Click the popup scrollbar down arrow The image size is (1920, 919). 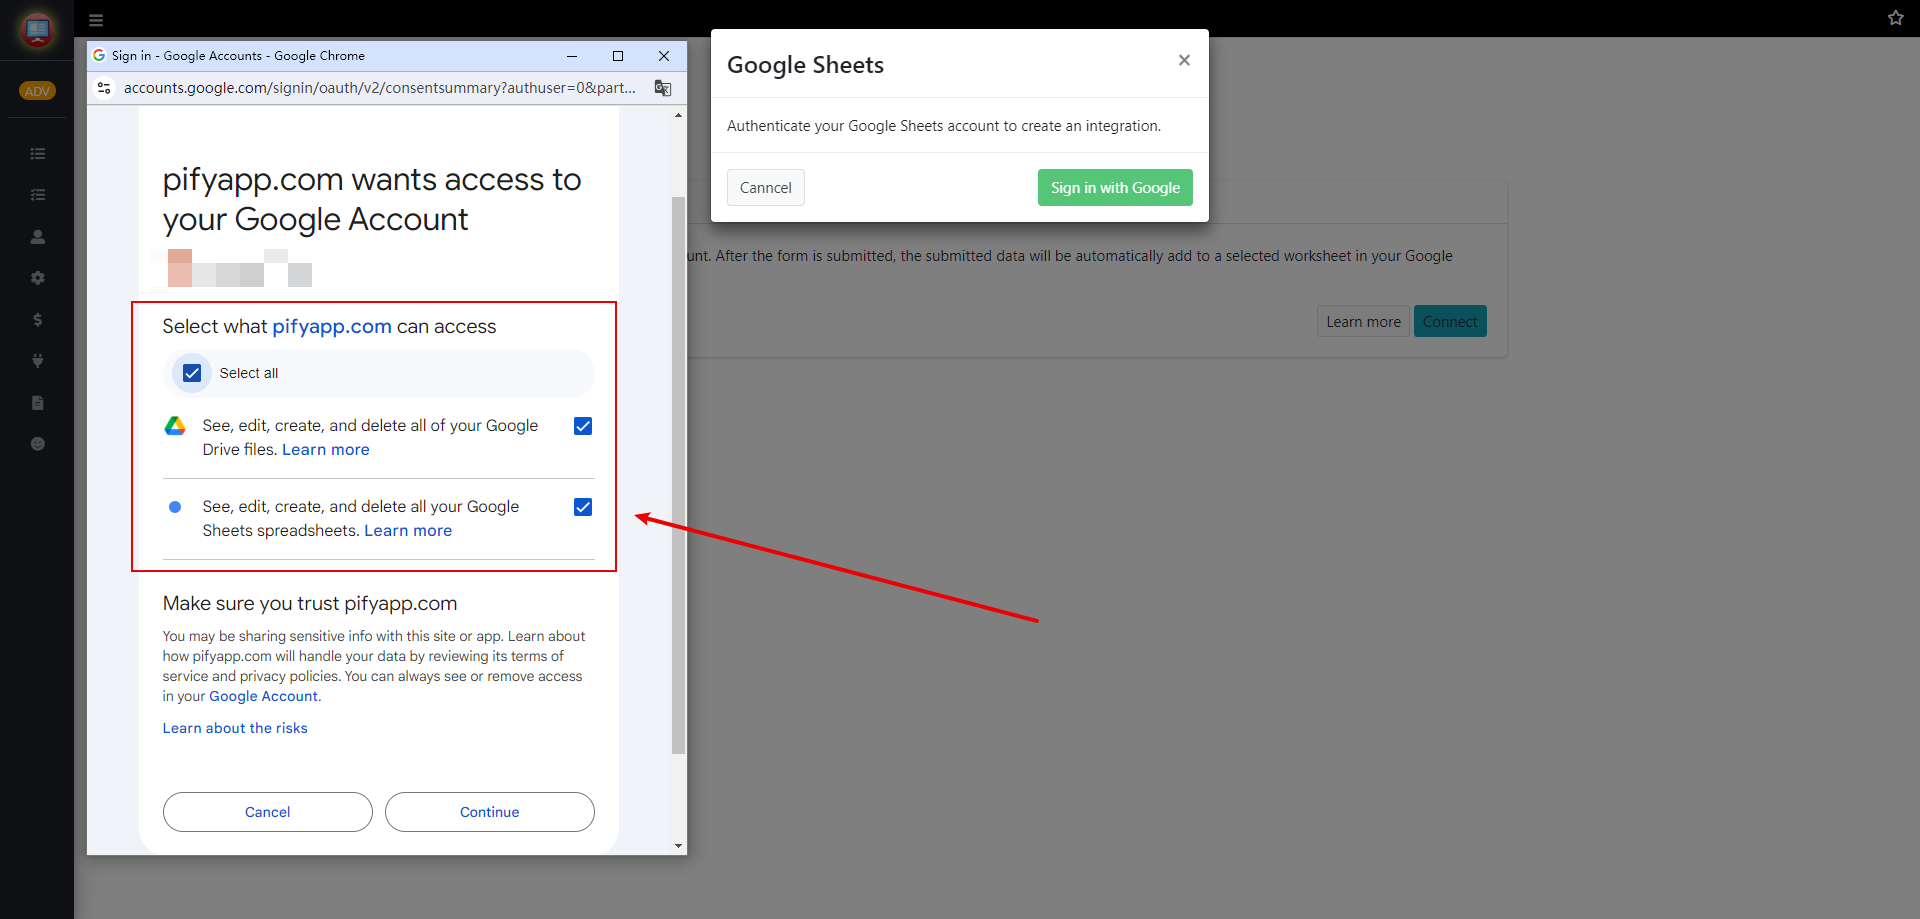679,846
